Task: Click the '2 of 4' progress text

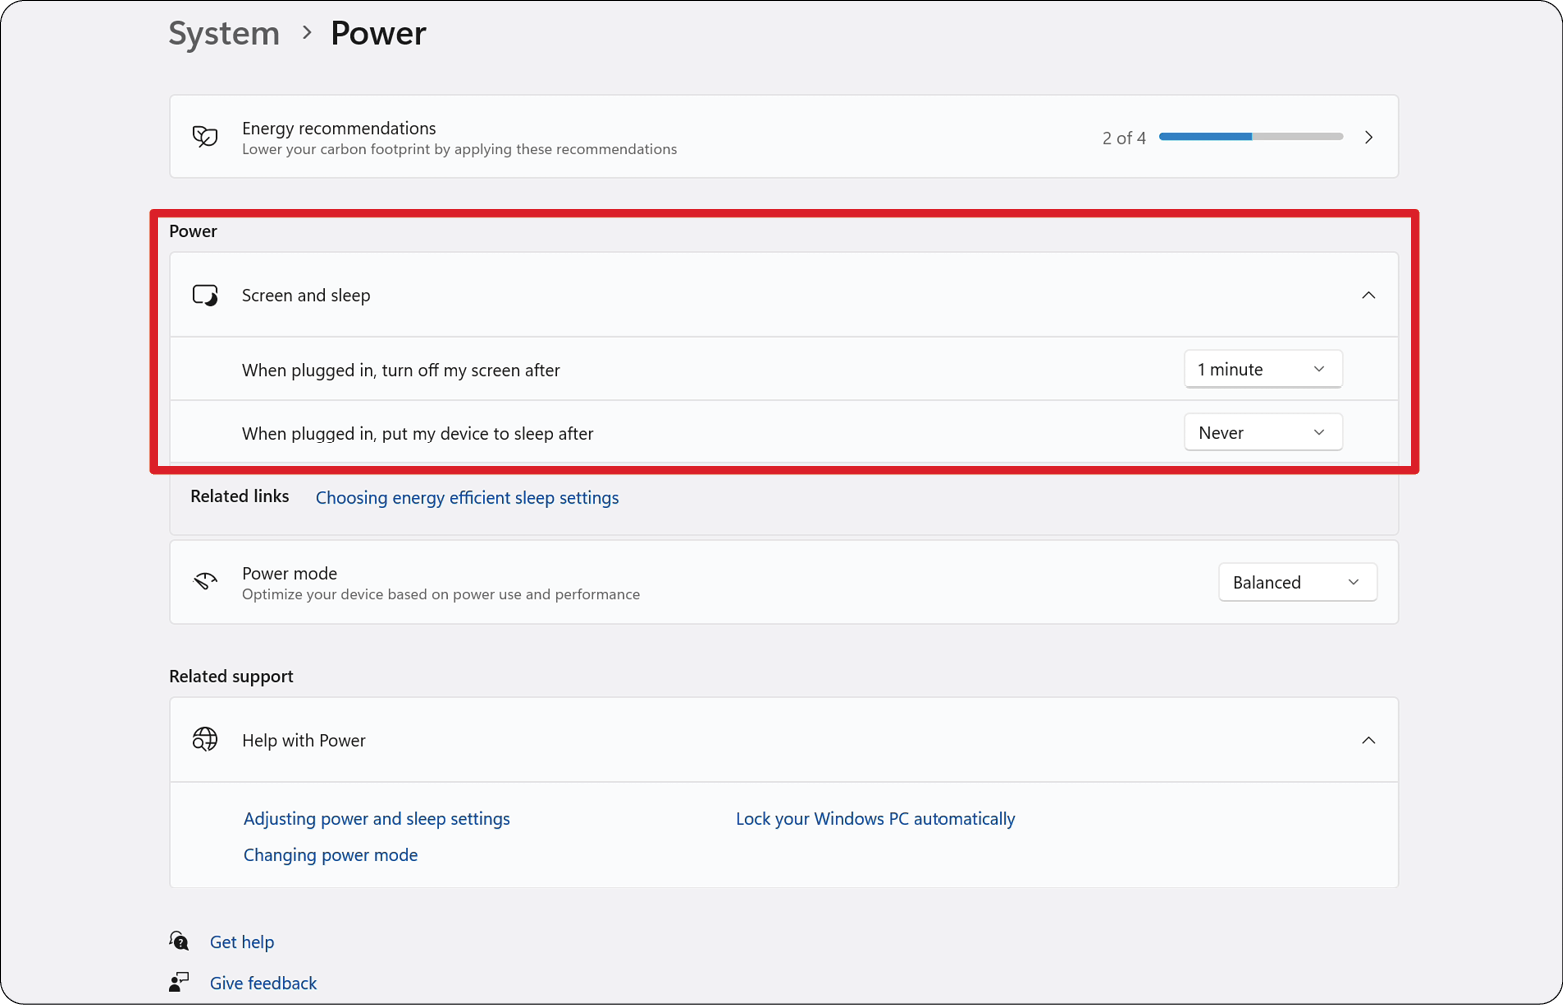Action: [1124, 138]
